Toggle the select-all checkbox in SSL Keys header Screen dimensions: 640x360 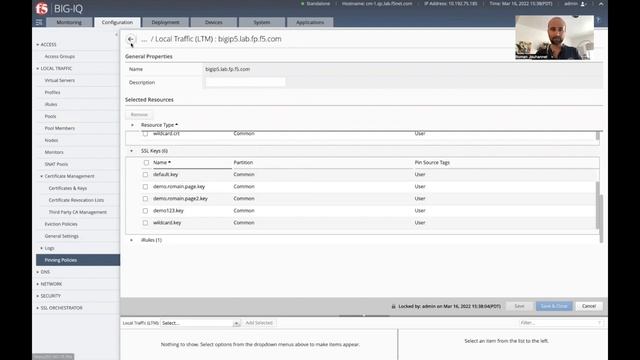click(x=146, y=162)
